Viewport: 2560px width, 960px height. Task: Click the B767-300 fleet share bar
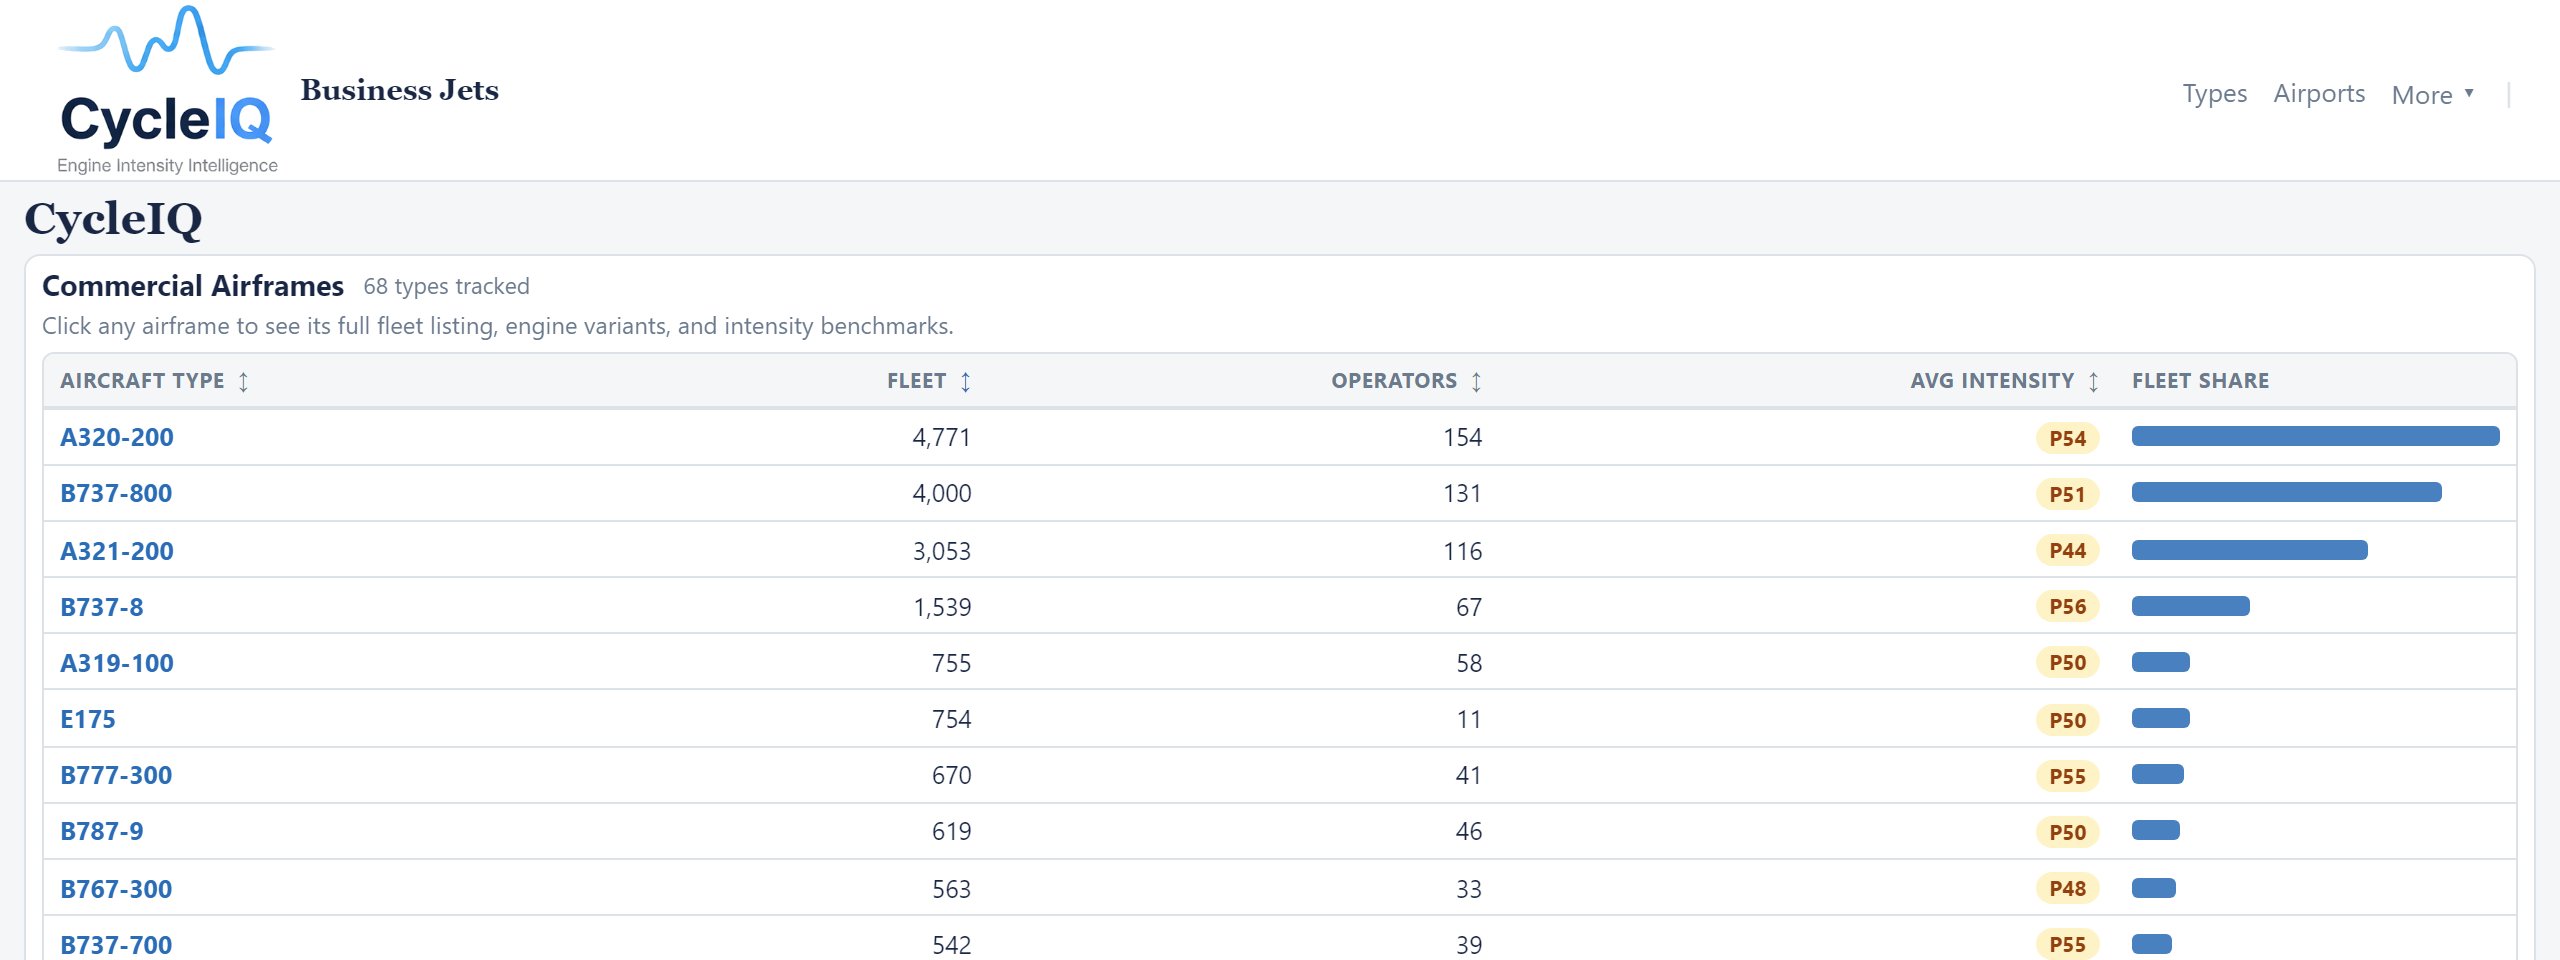(x=2153, y=888)
